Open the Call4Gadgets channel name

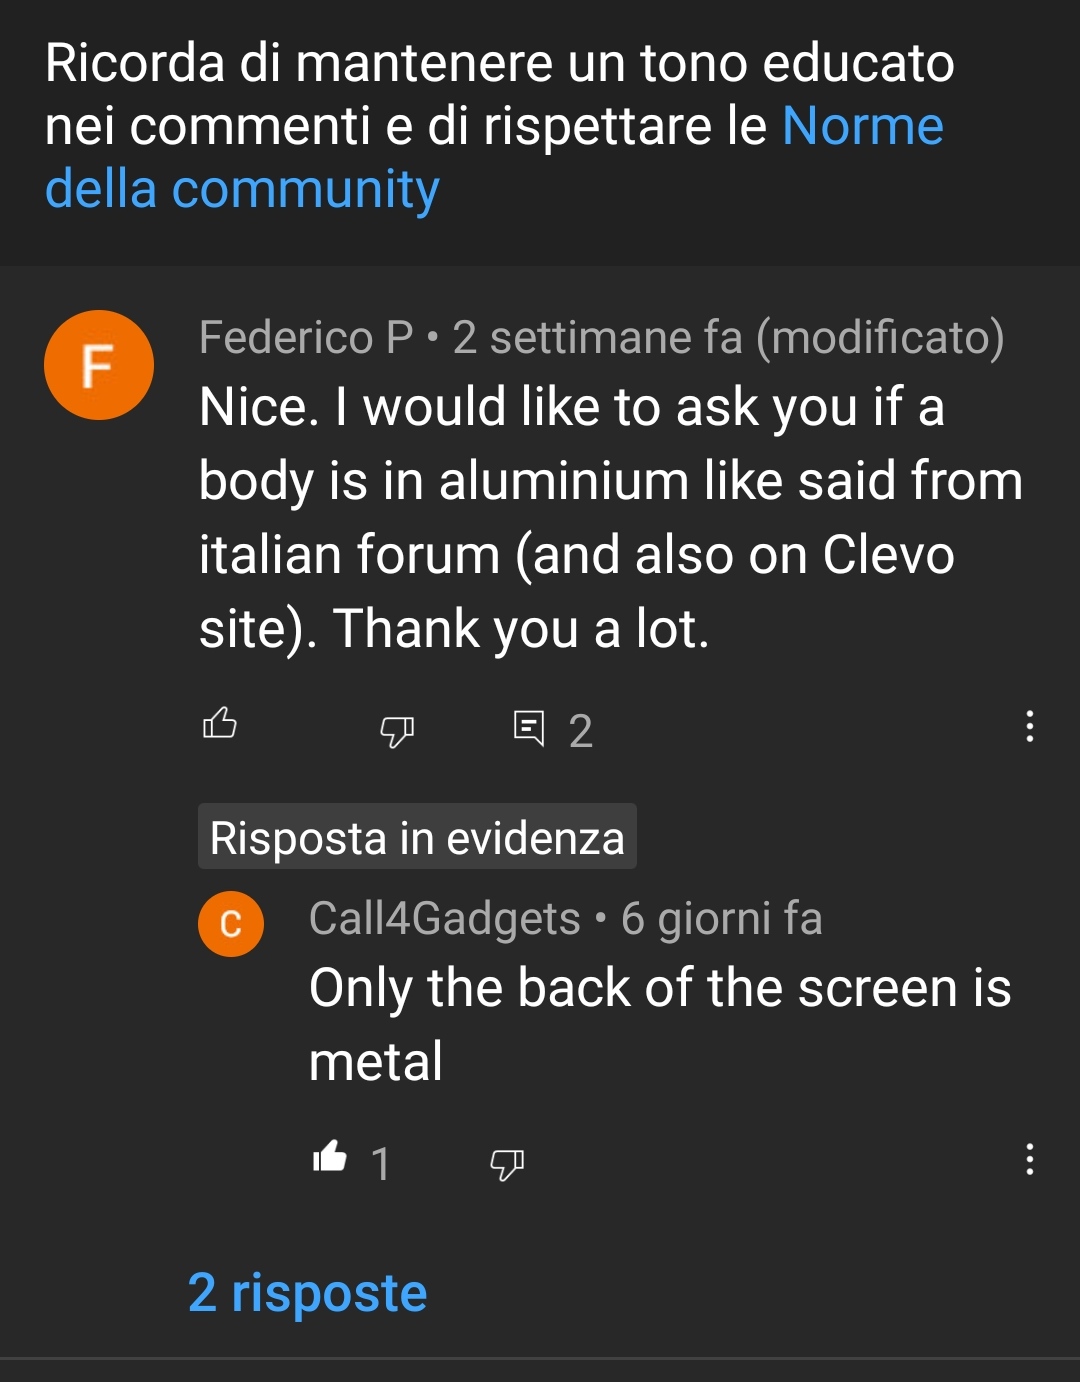[445, 919]
